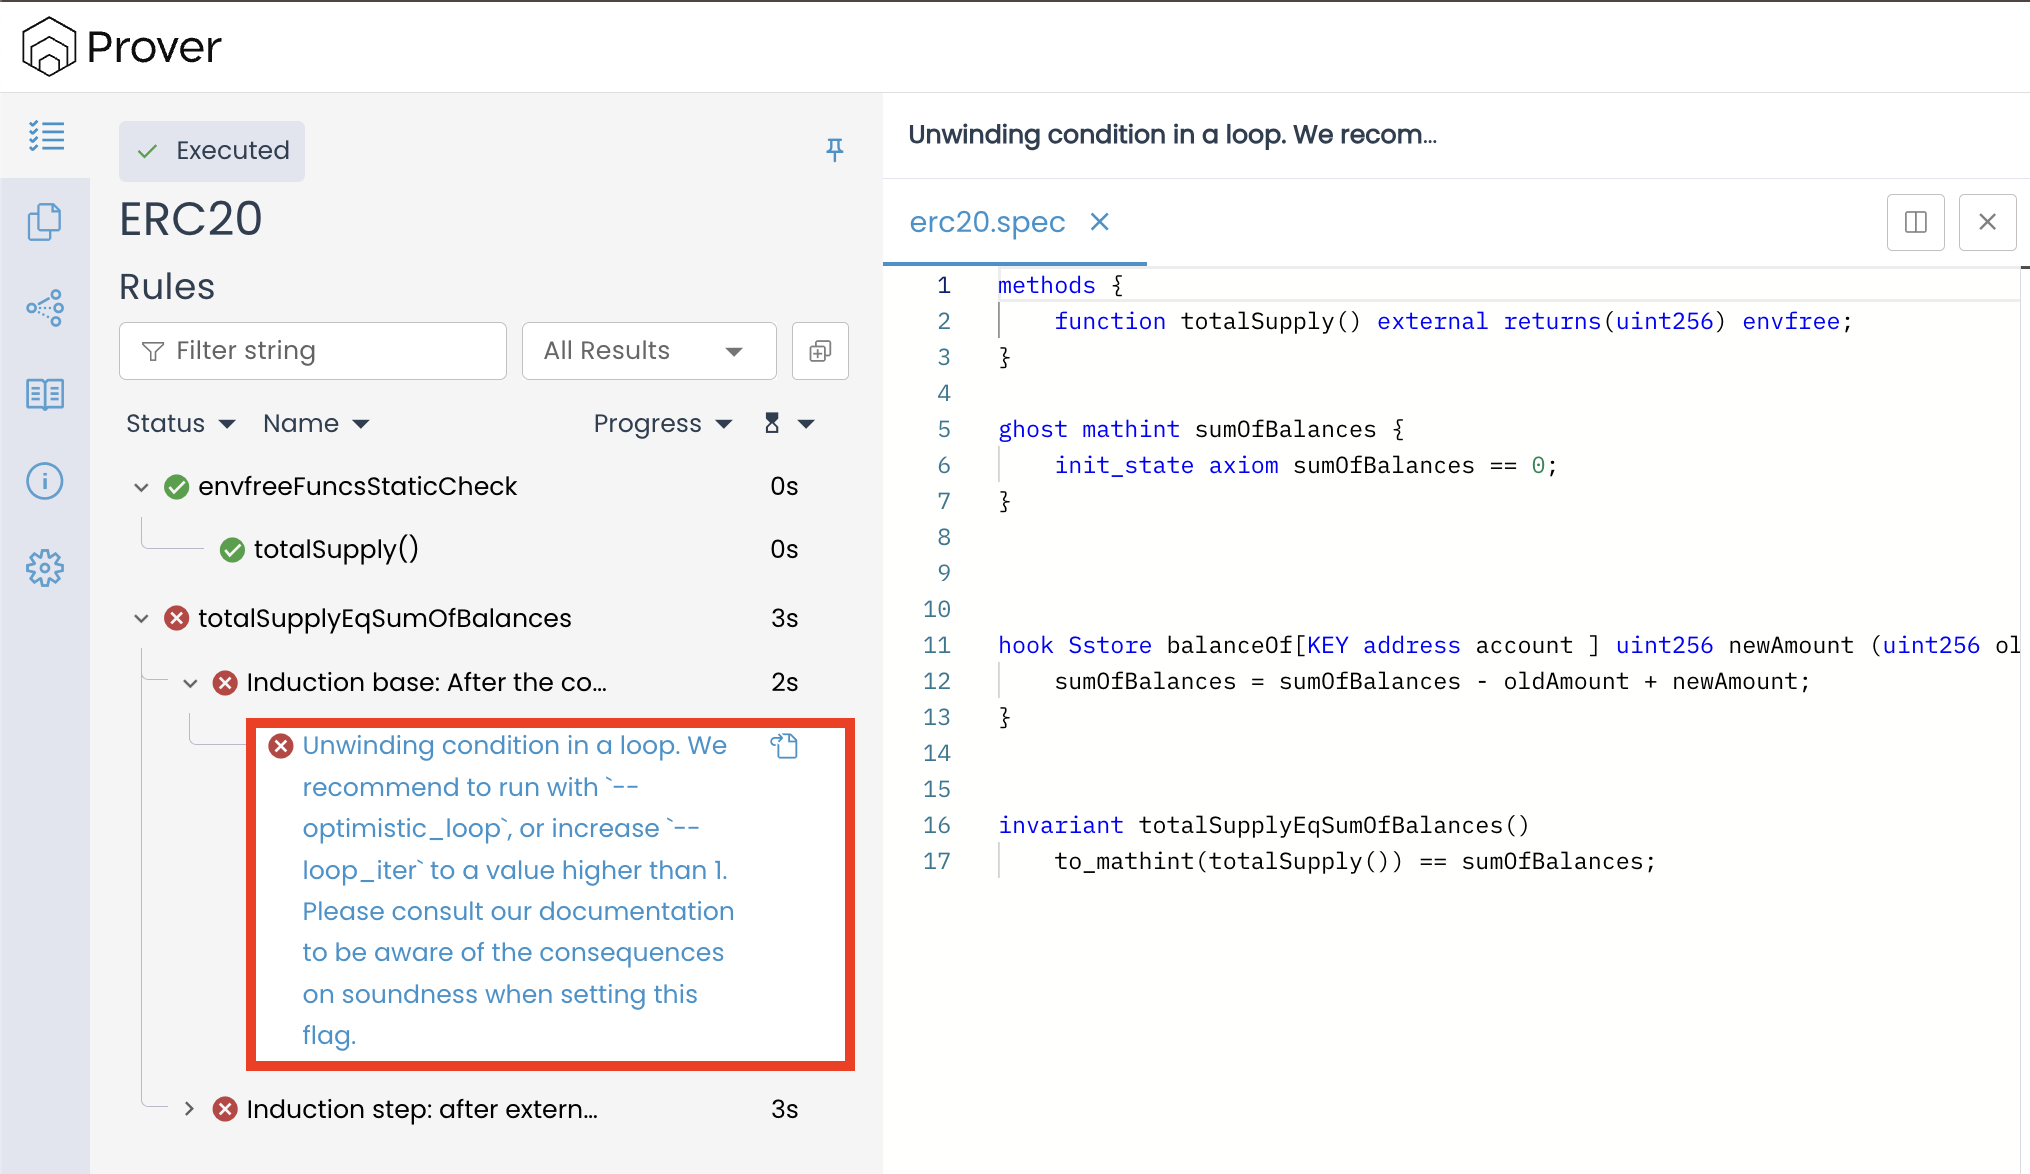The image size is (2030, 1174).
Task: Click expand-all icon next to All Results
Action: point(820,351)
